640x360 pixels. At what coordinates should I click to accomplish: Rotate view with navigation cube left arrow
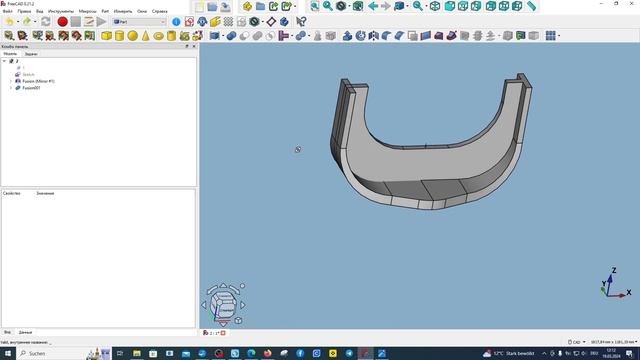pos(204,305)
